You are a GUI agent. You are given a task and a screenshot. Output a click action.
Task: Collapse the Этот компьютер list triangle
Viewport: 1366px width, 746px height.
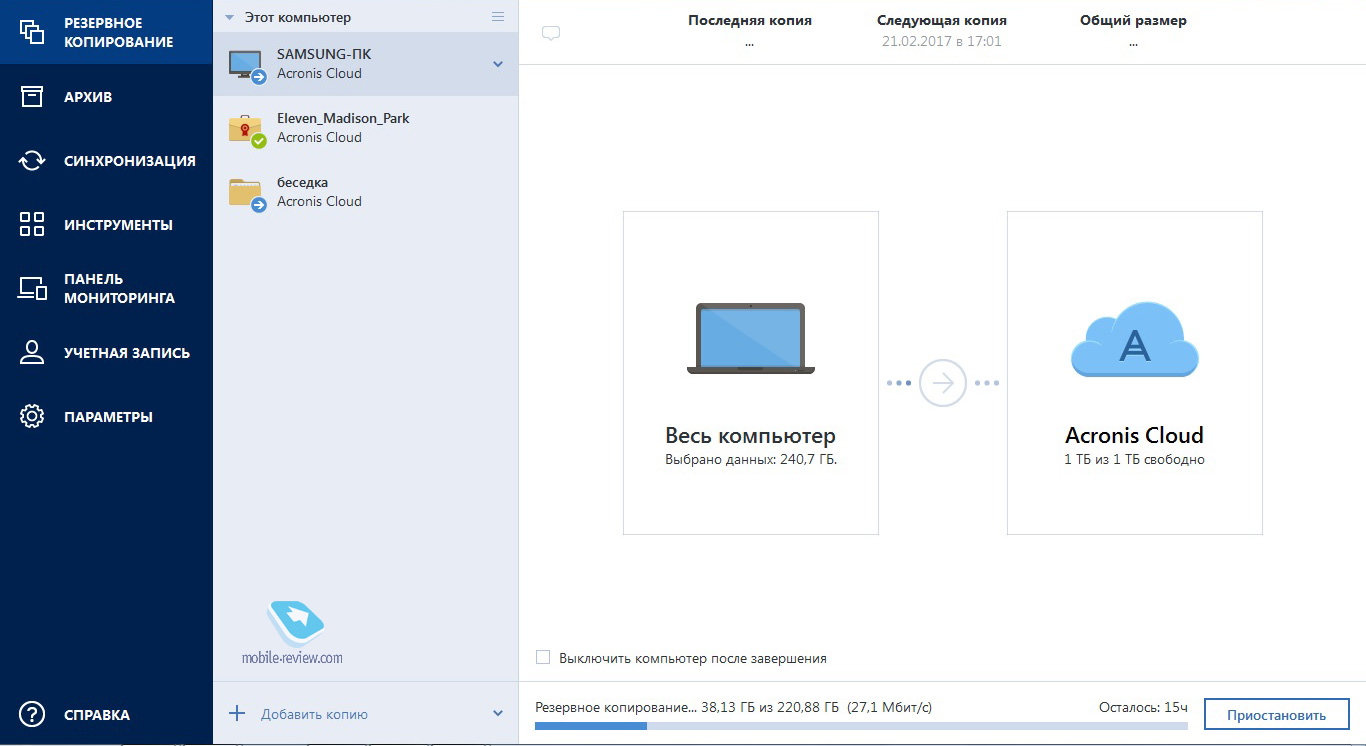230,18
